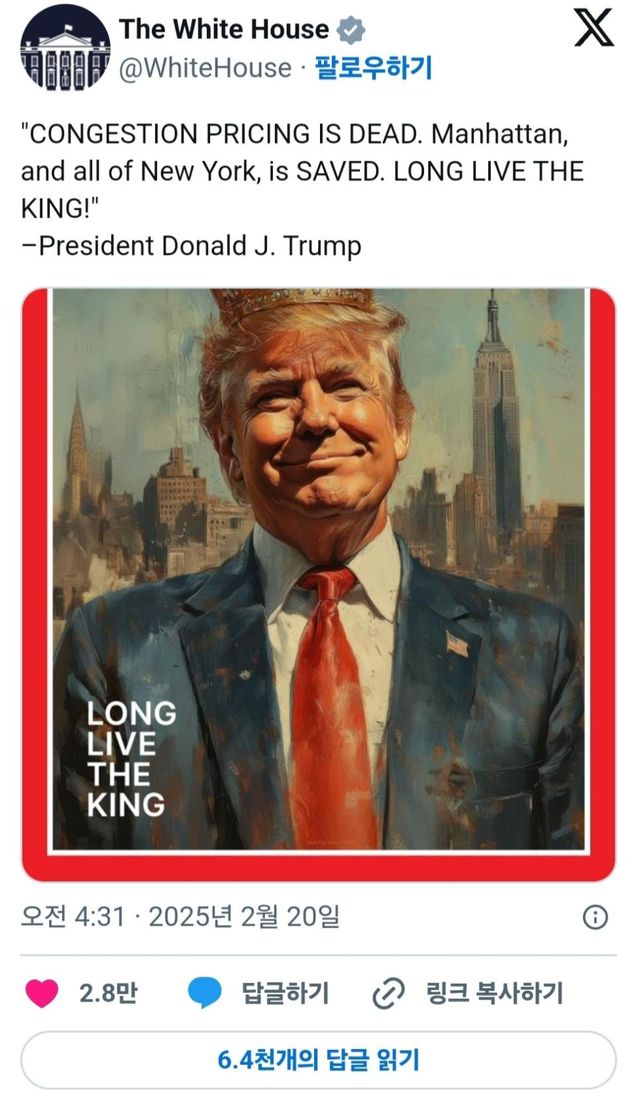Click the 2.8만 like count
640x1094 pixels.
pos(107,992)
